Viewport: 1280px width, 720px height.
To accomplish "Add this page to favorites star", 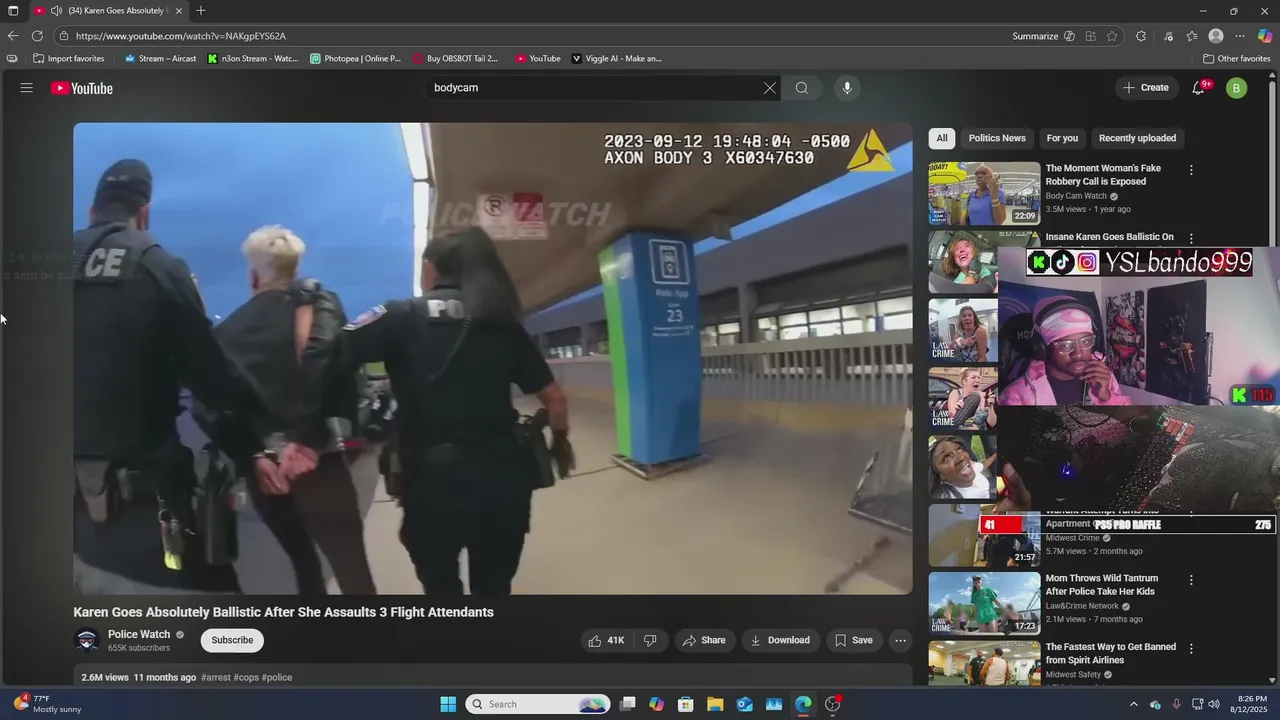I will pyautogui.click(x=1112, y=36).
